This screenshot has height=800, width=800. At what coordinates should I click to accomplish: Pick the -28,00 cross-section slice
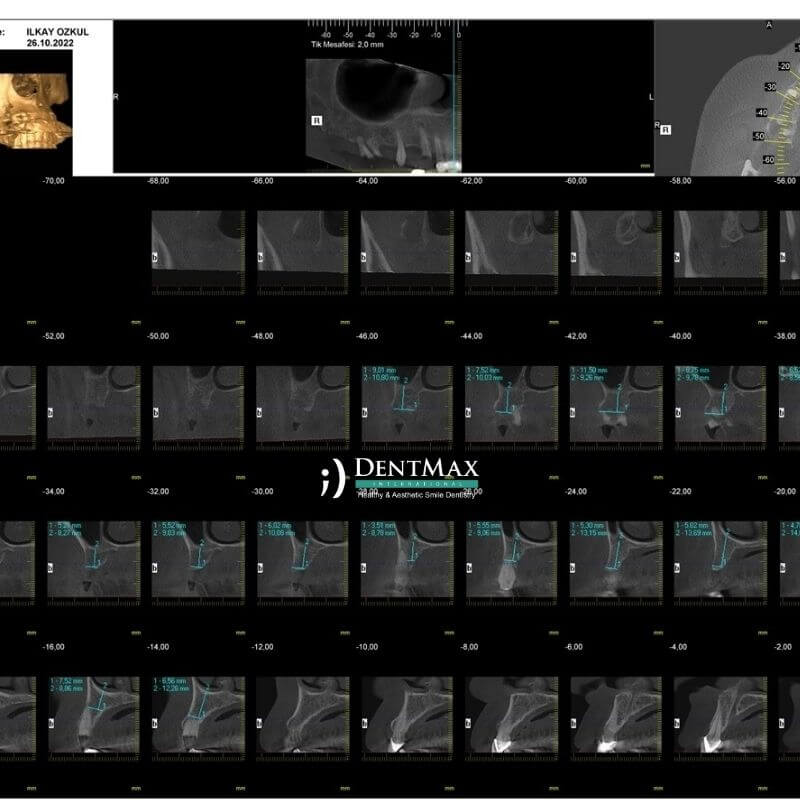406,560
